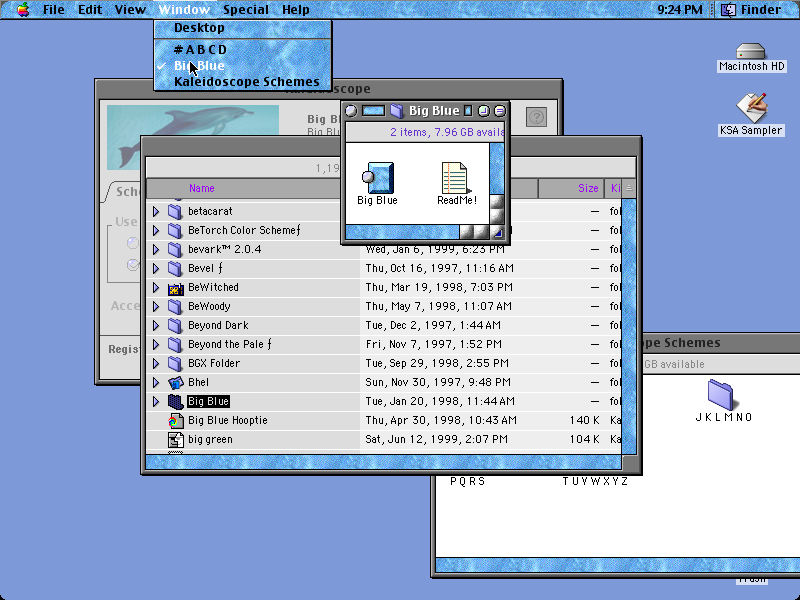Select the J K L M N O folder icon
The image size is (800, 600).
720,394
